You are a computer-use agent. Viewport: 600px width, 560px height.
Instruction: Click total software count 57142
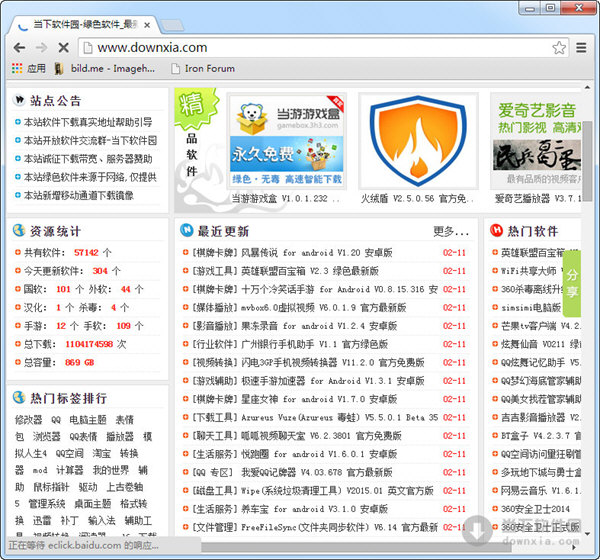[86, 253]
